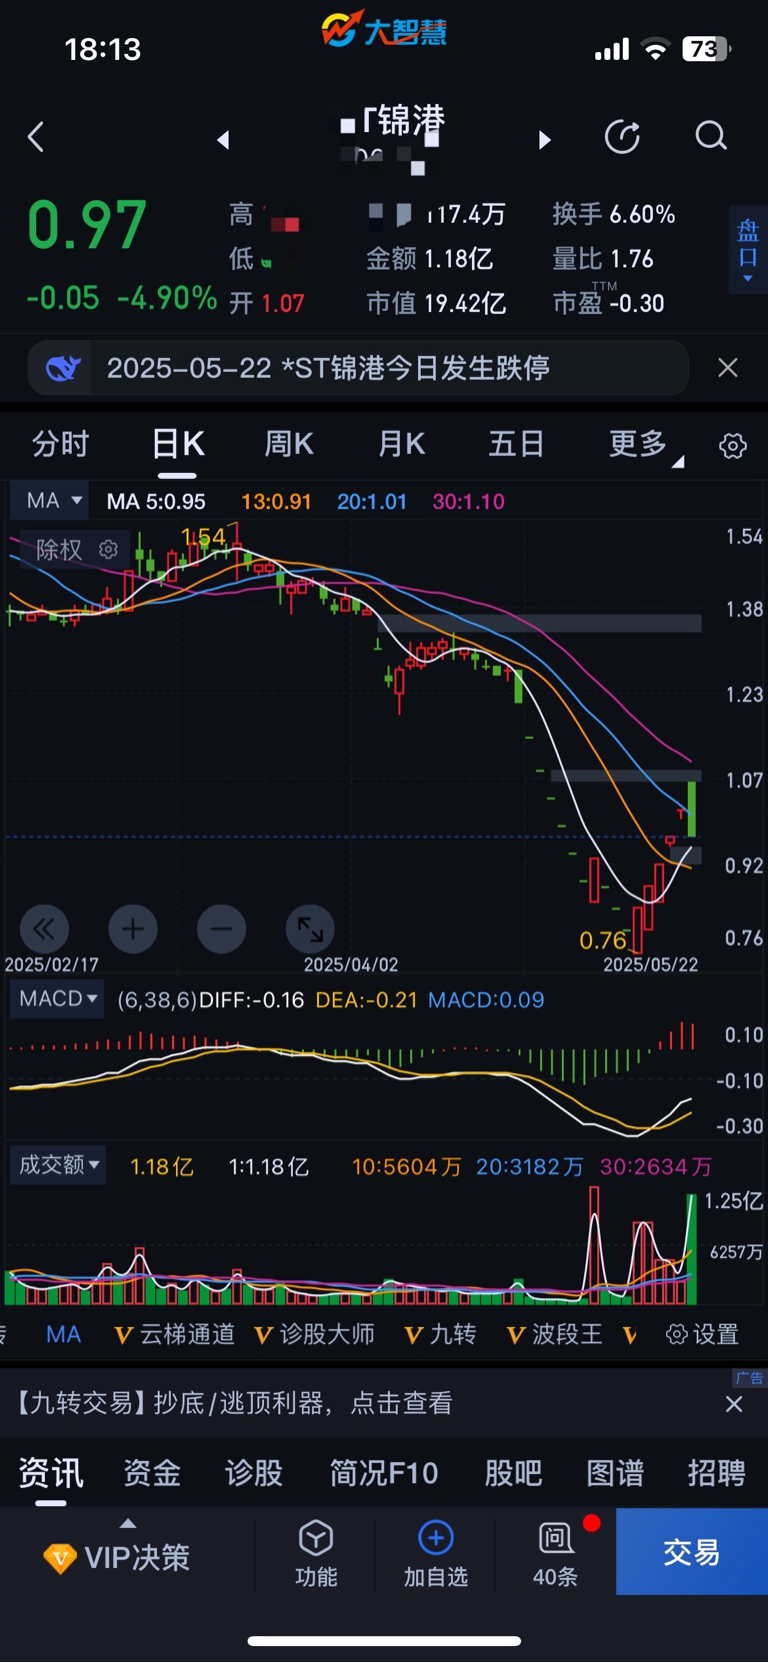Open 除权 adjustment settings
Screen dimensions: 768x1663
[x=76, y=549]
